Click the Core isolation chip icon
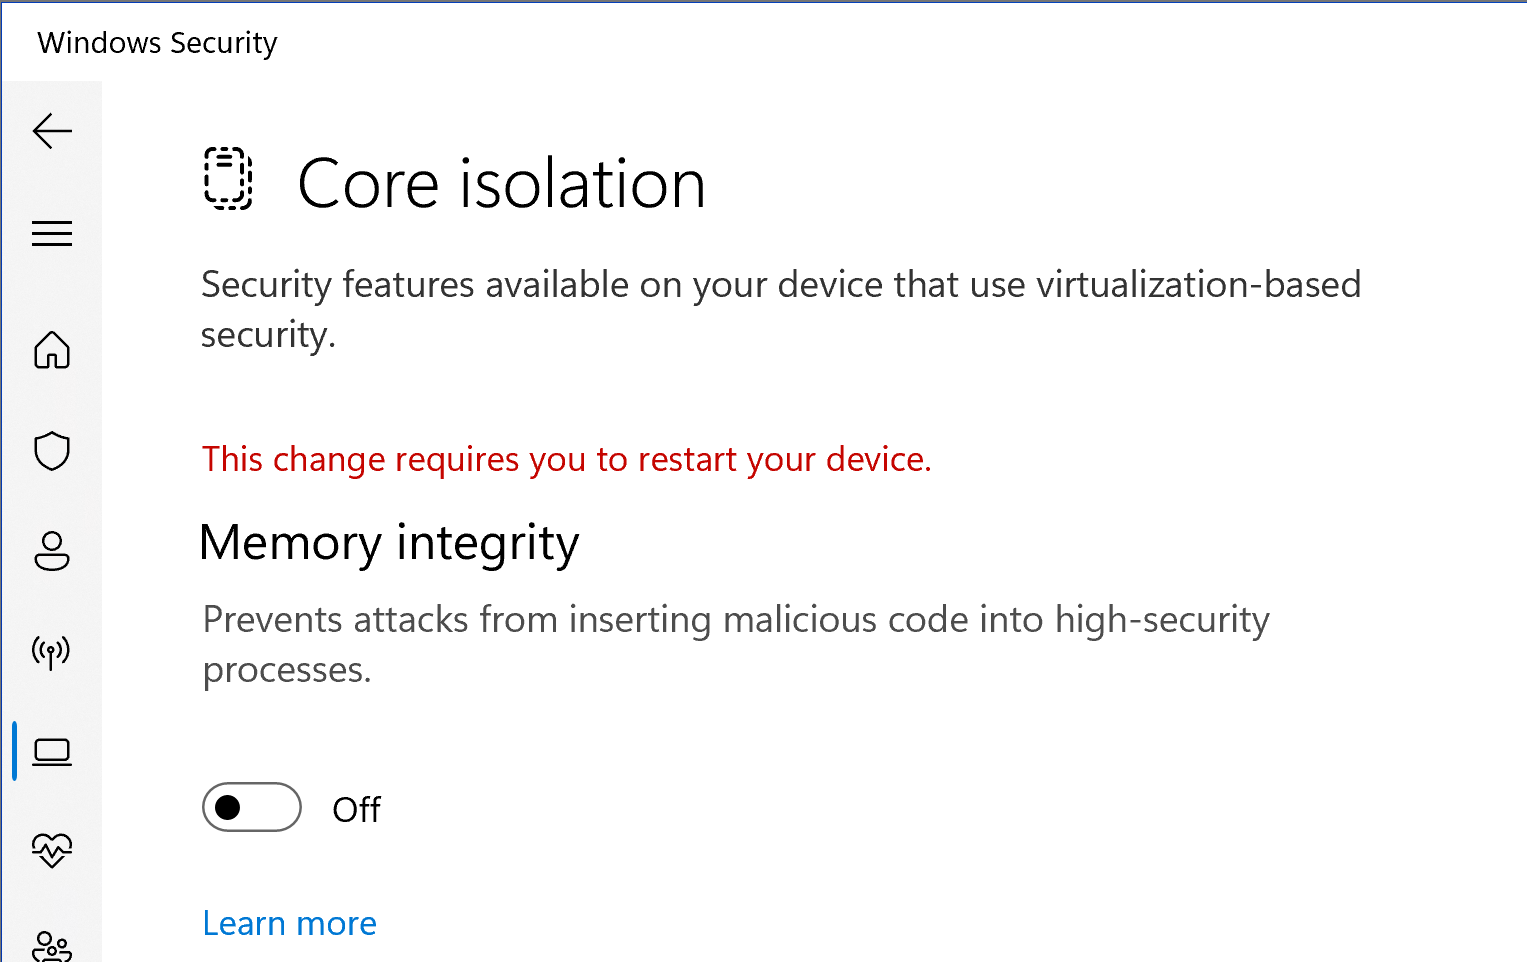 coord(229,179)
